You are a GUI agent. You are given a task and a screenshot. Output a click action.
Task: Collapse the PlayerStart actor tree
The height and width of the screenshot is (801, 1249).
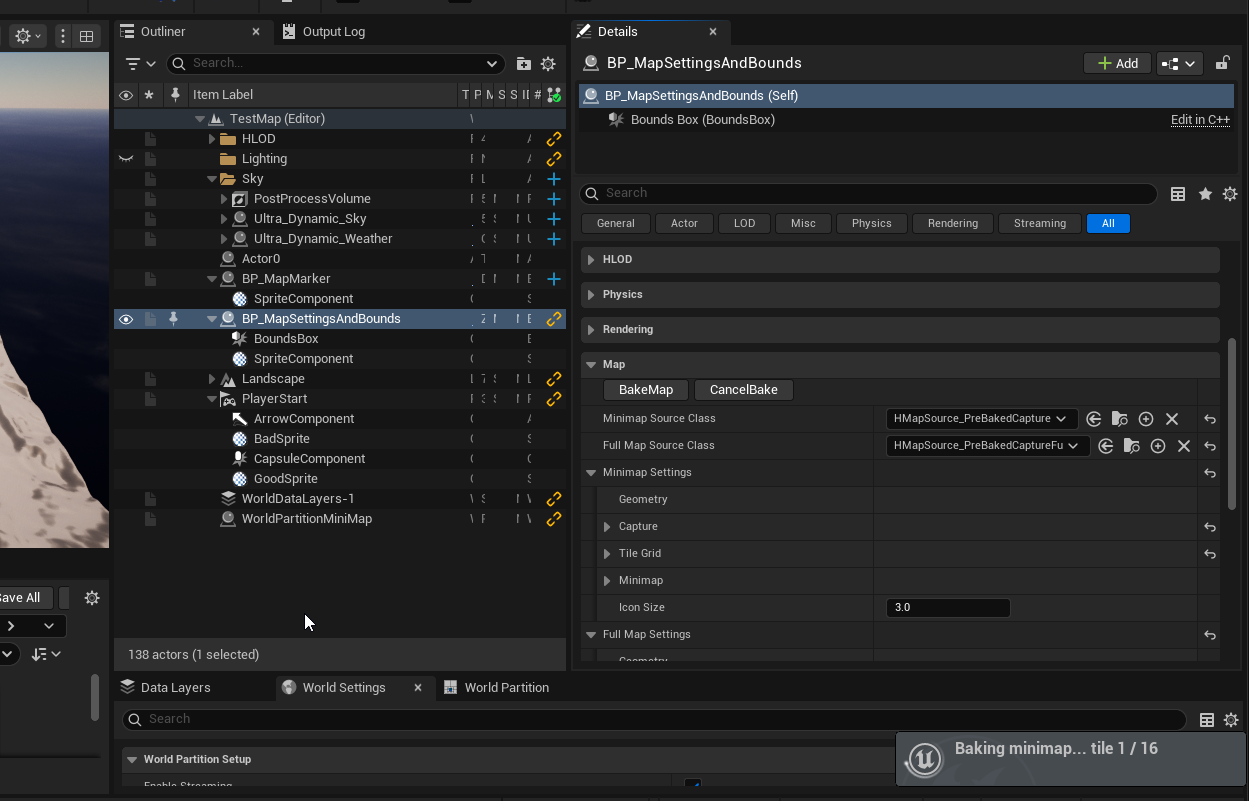[212, 399]
